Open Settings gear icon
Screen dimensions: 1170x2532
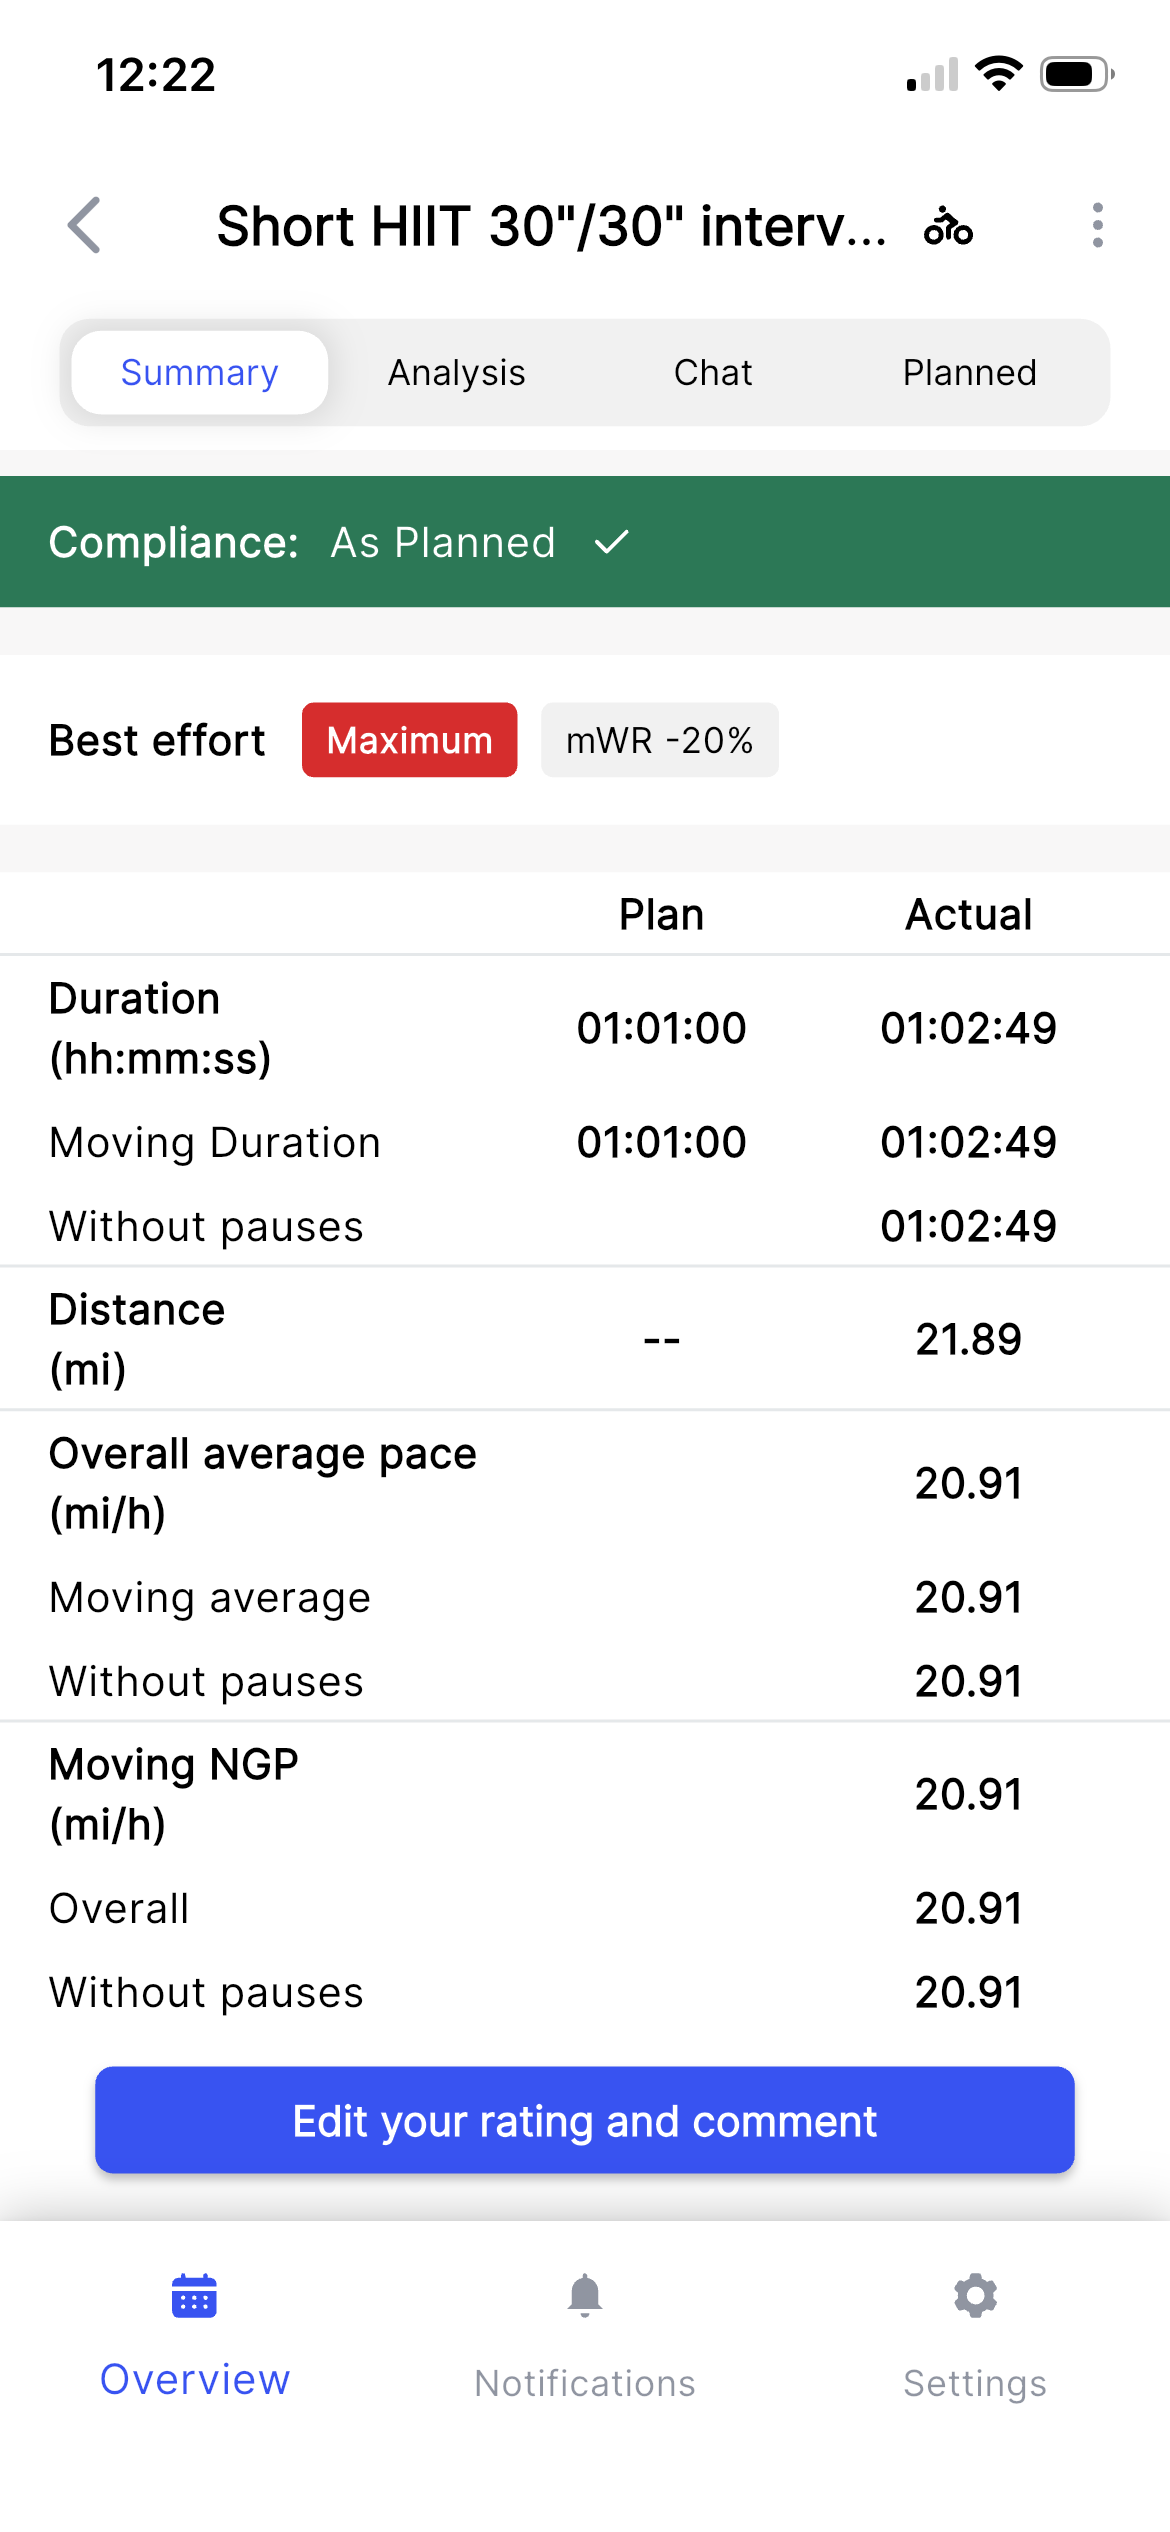(975, 2295)
